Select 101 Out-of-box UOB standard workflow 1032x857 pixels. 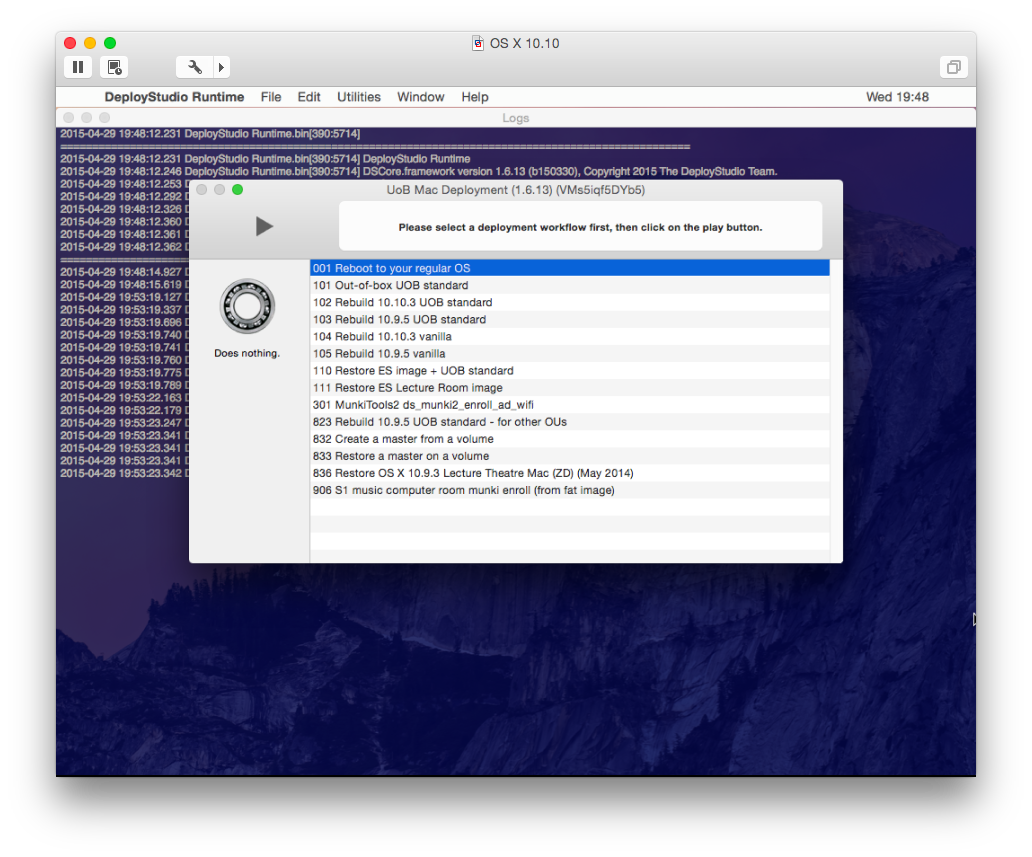point(570,285)
